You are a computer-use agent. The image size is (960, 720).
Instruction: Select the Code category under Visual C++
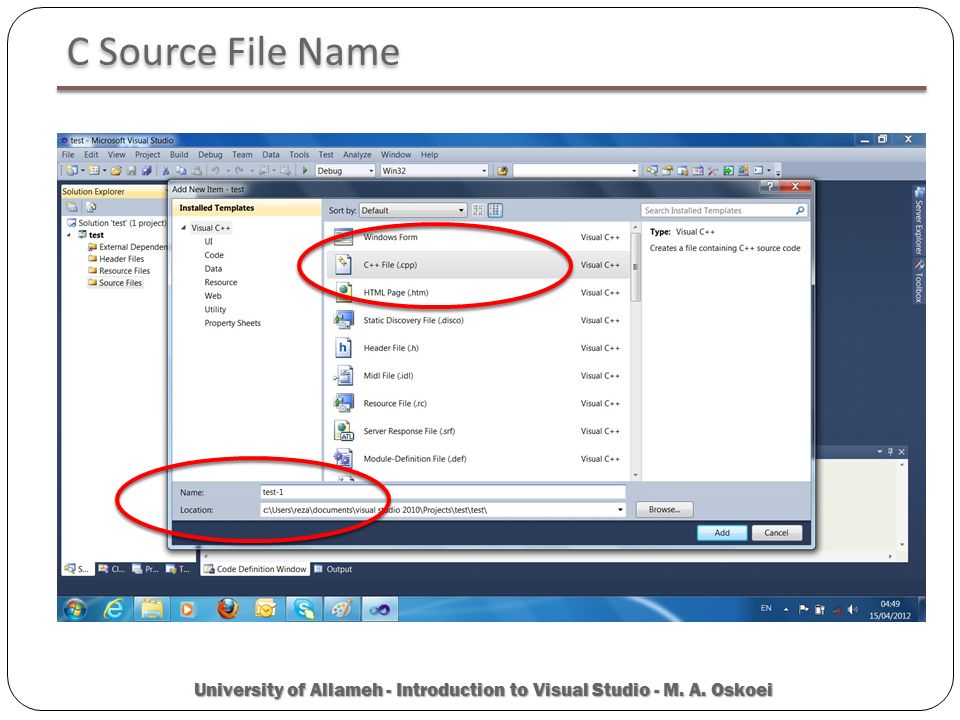click(x=214, y=255)
